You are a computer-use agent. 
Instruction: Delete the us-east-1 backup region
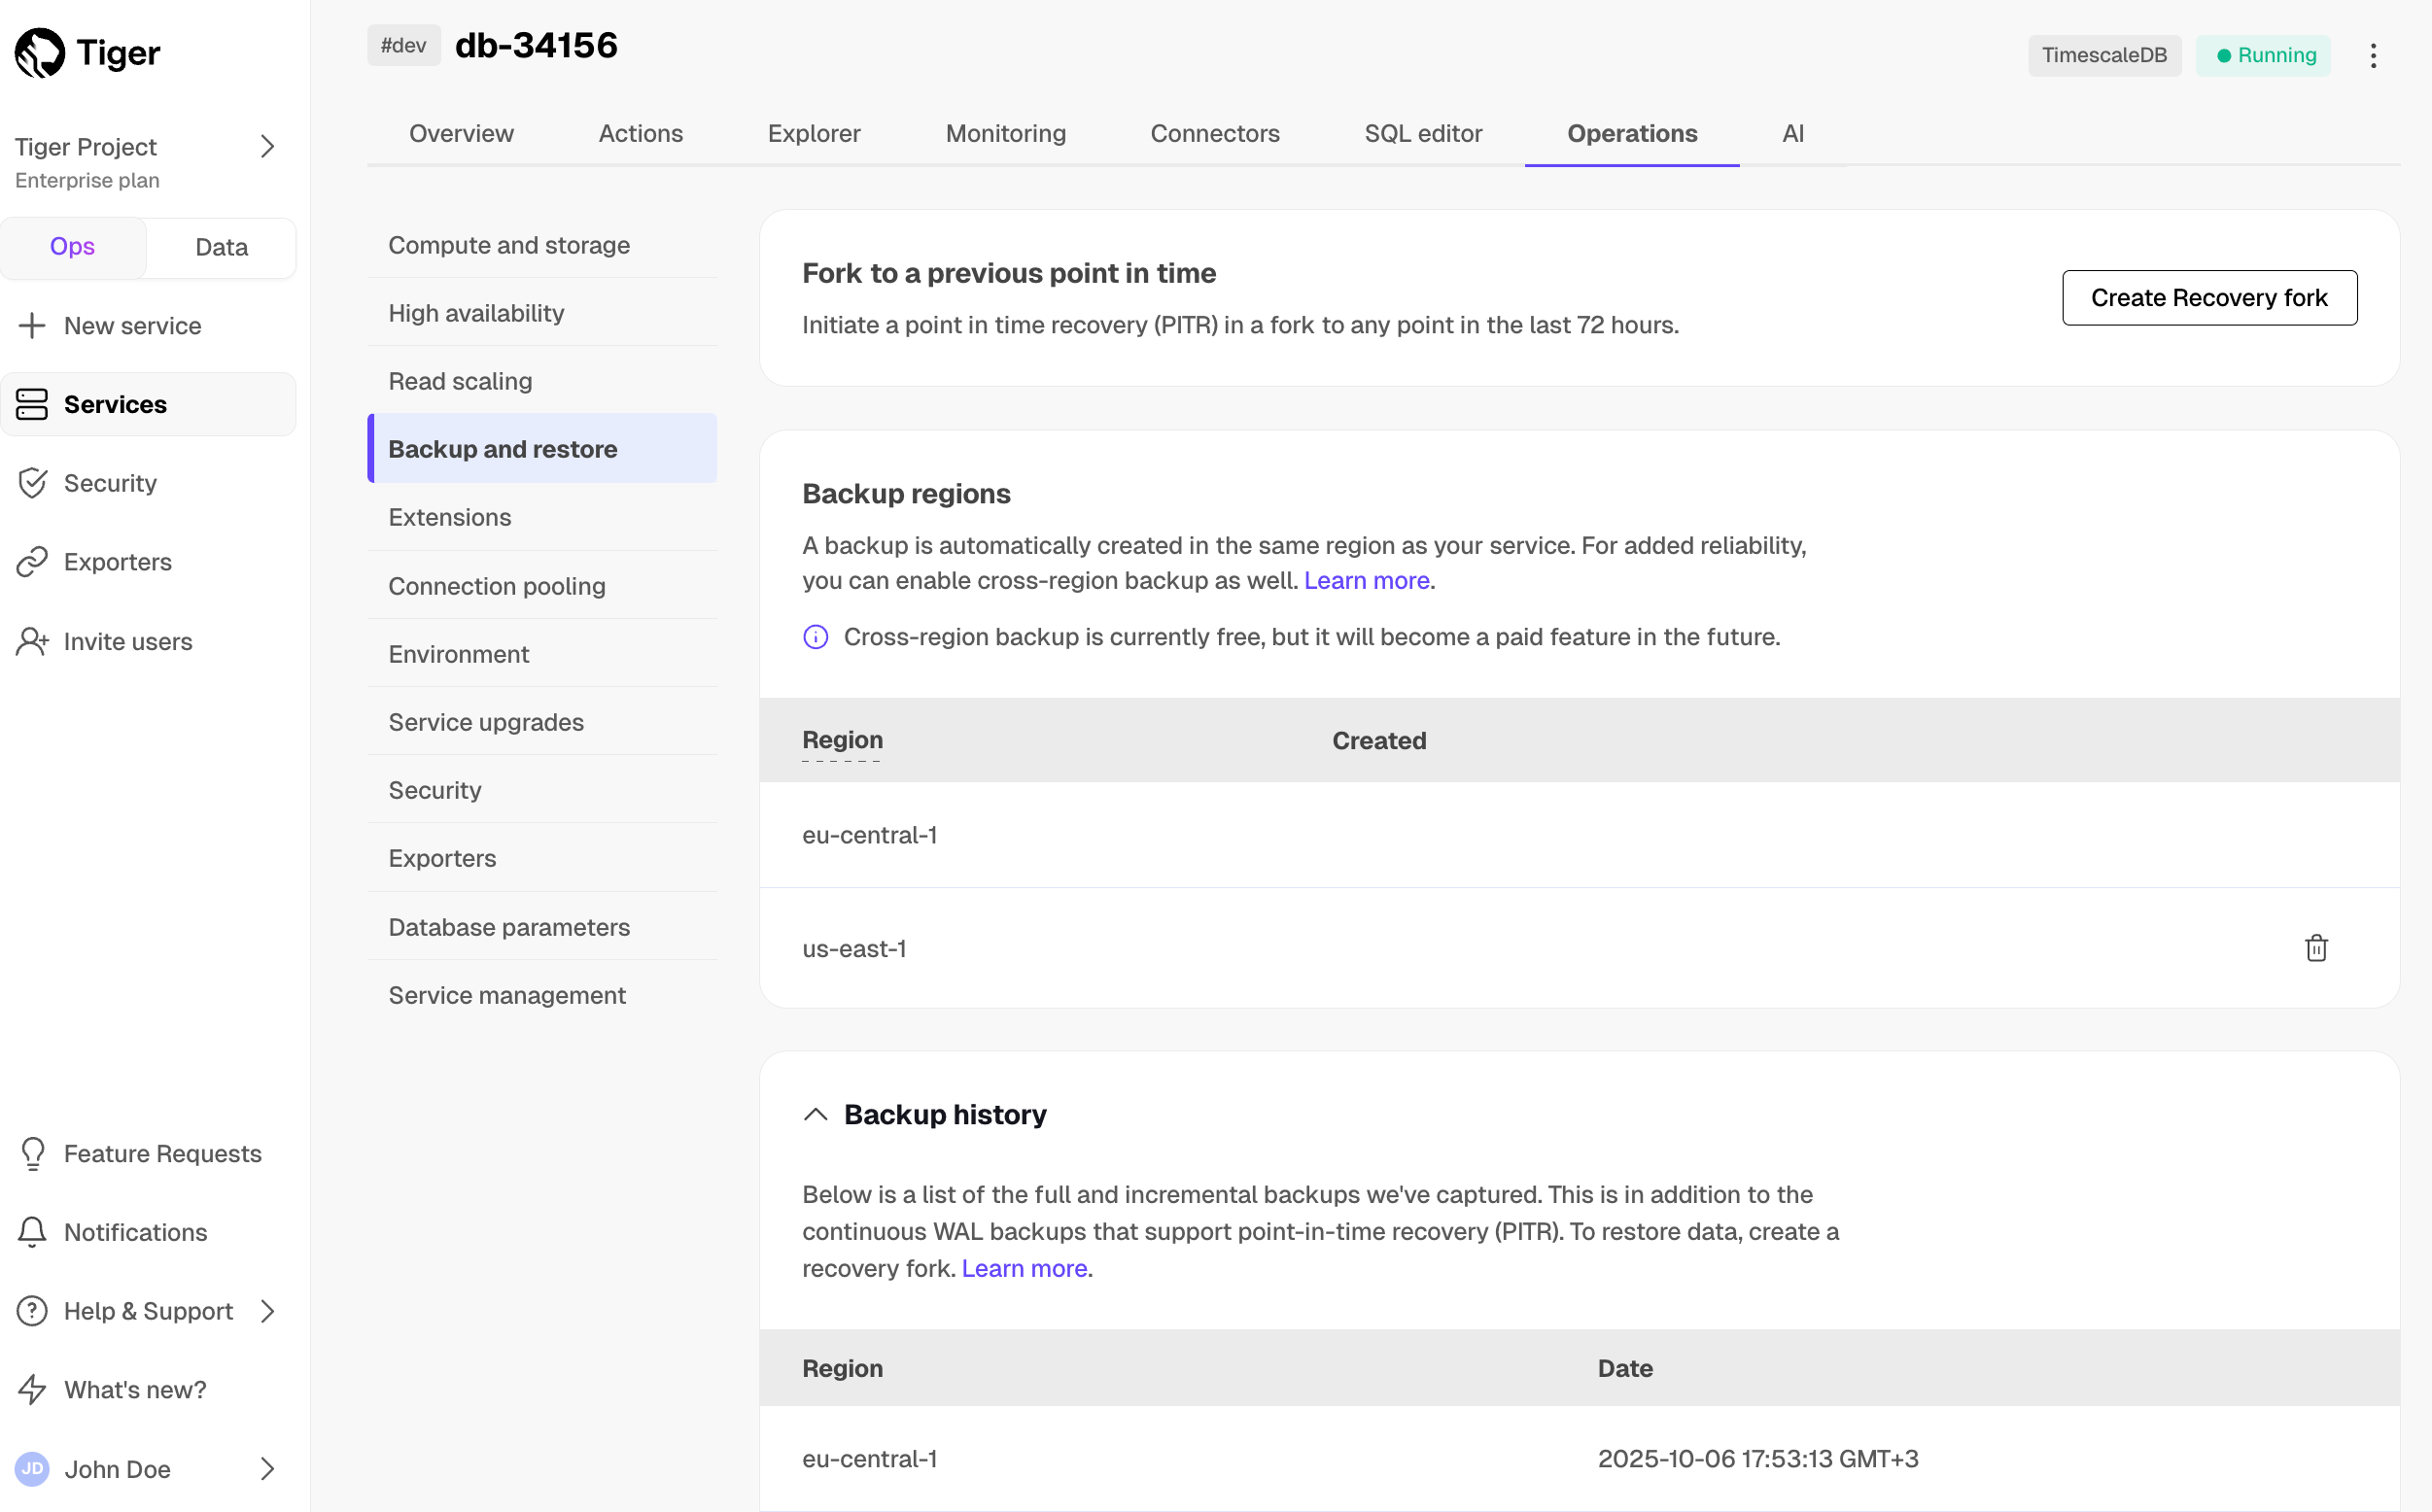point(2315,947)
